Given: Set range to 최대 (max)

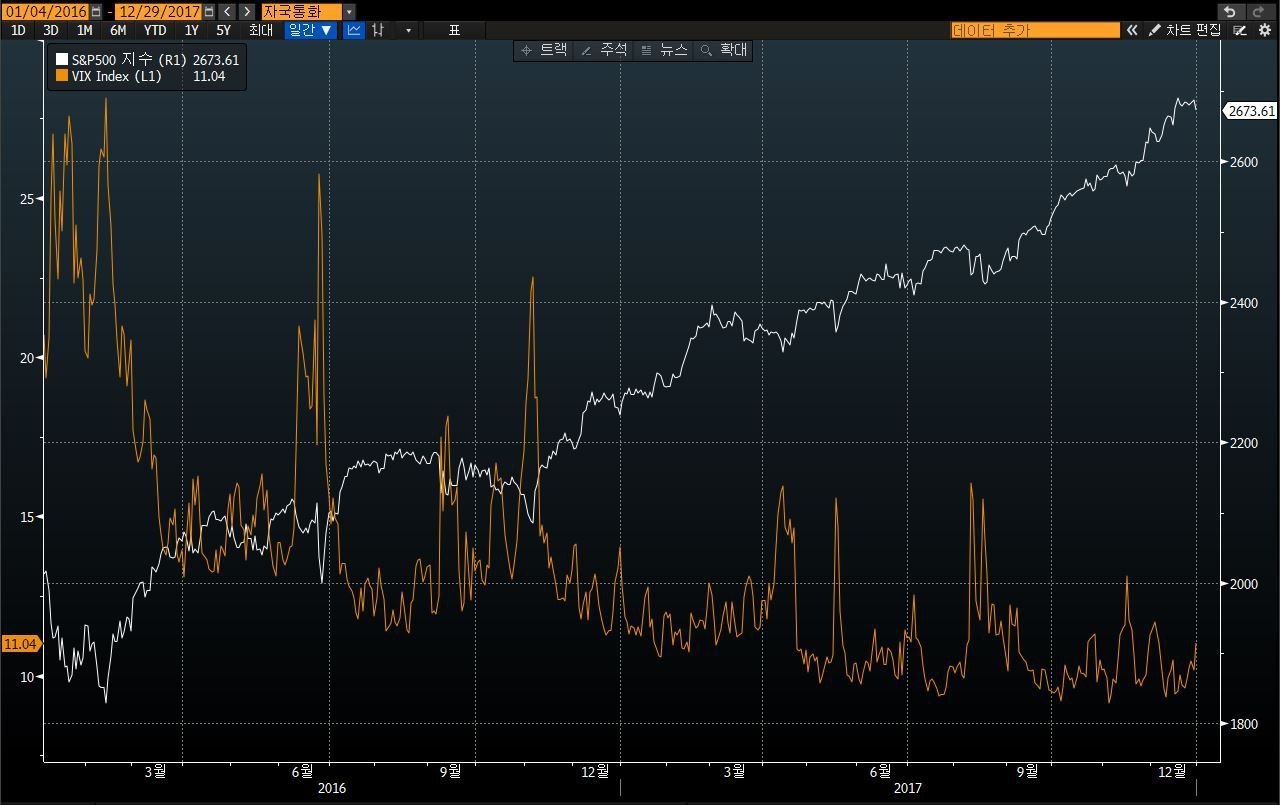Looking at the screenshot, I should [x=260, y=30].
